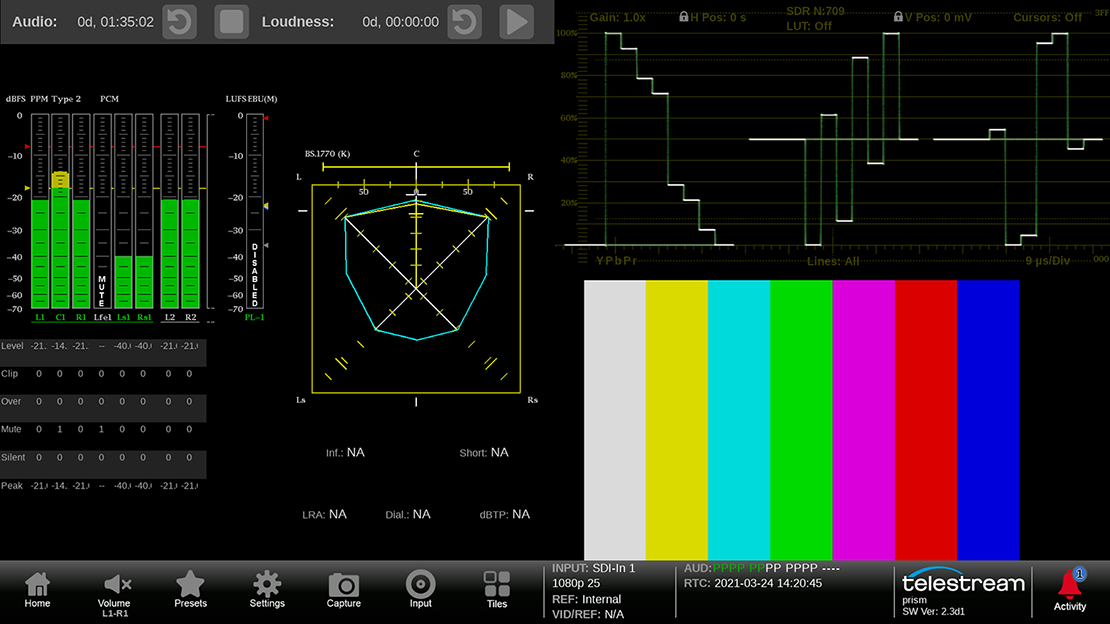Open the YPbPr waveform mode selector
The image size is (1110, 624).
point(616,261)
